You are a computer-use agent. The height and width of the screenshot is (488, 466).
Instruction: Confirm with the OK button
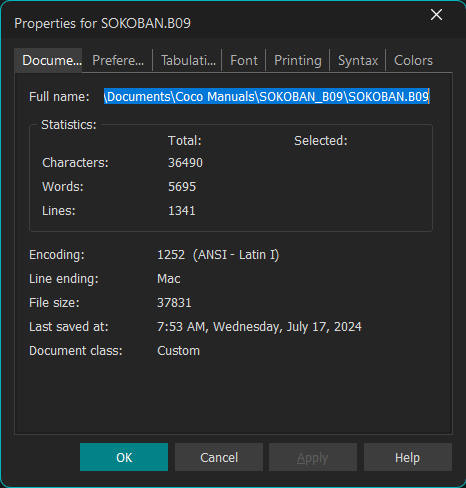124,457
